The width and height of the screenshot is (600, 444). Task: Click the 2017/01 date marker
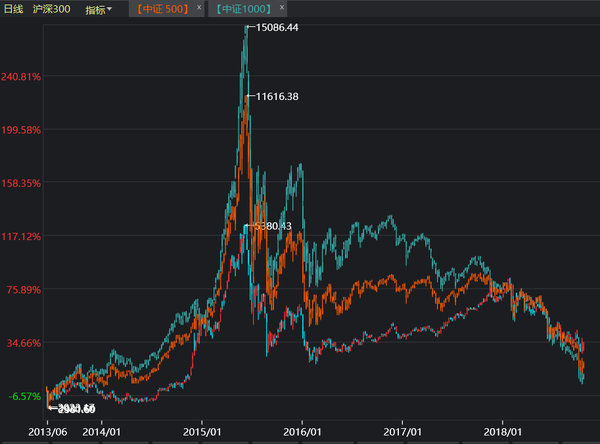pyautogui.click(x=402, y=432)
